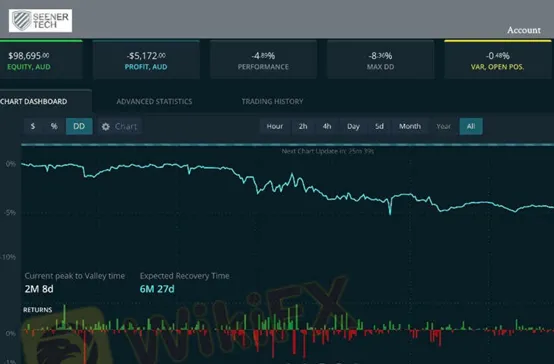Switch chart to dollar ($) mode
The width and height of the screenshot is (554, 364).
pyautogui.click(x=33, y=126)
